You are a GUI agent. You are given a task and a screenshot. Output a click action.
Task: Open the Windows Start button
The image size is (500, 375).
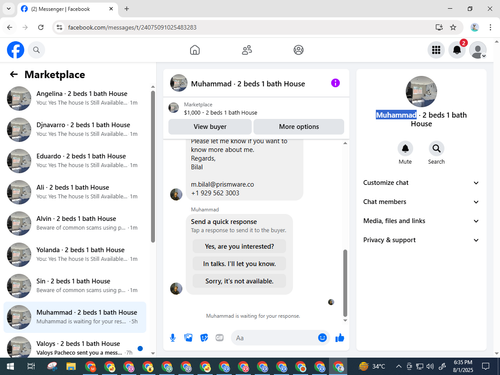pyautogui.click(x=10, y=367)
